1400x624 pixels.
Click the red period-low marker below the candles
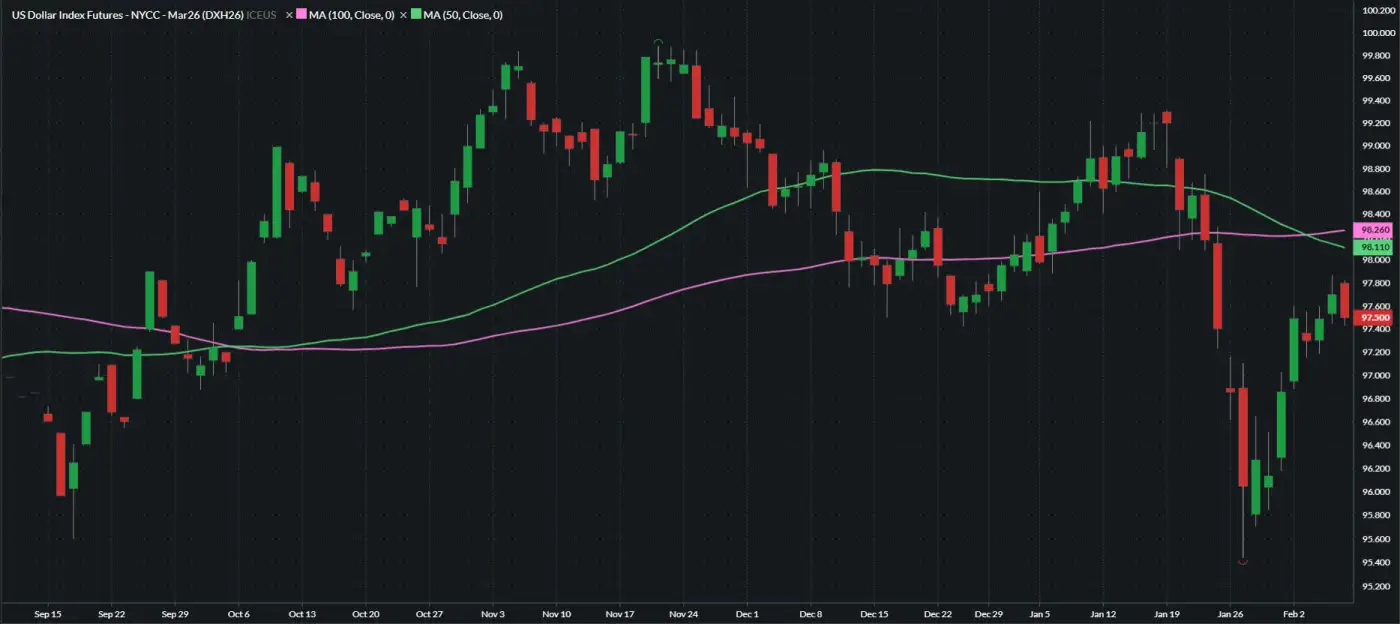(x=1243, y=563)
